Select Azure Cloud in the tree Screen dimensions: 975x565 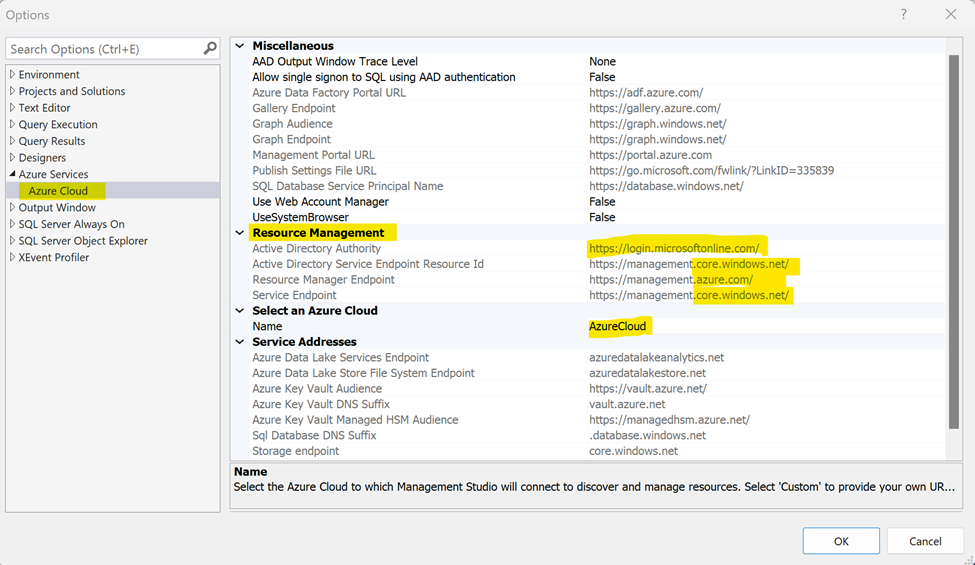coord(58,191)
